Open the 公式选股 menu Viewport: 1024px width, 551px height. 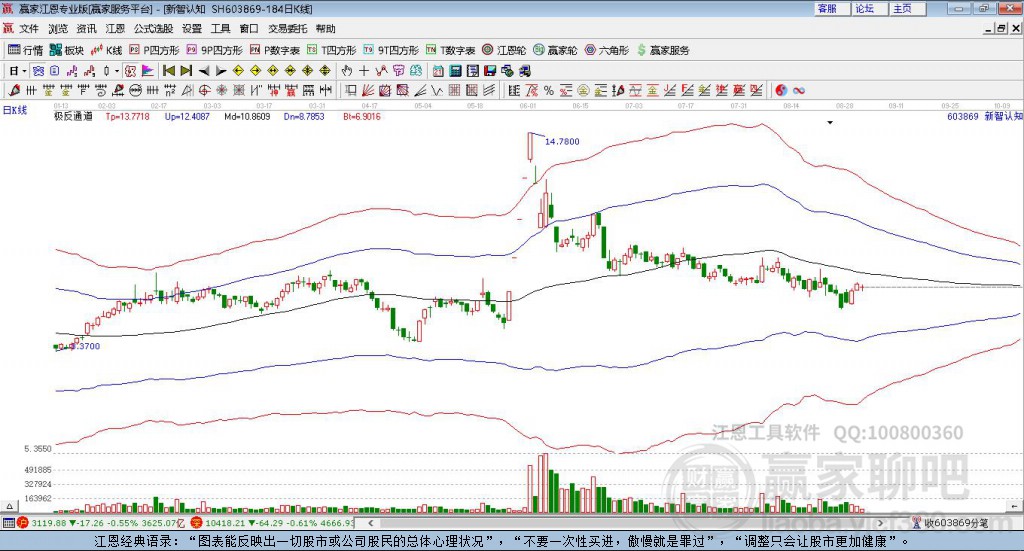click(x=153, y=29)
